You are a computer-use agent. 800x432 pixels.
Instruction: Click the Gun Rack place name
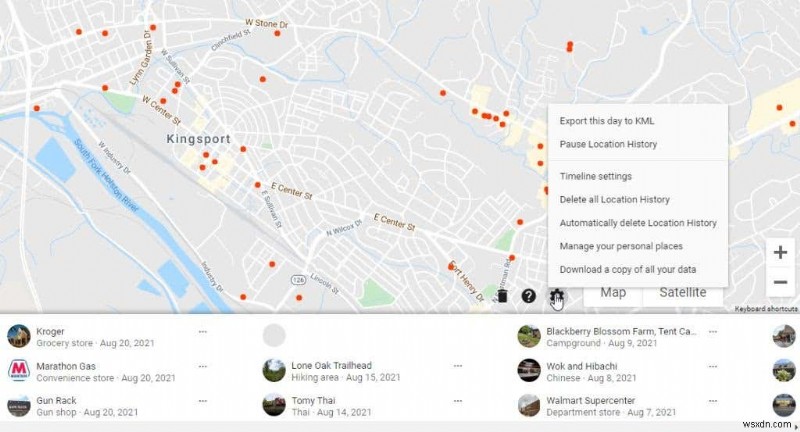click(x=56, y=401)
